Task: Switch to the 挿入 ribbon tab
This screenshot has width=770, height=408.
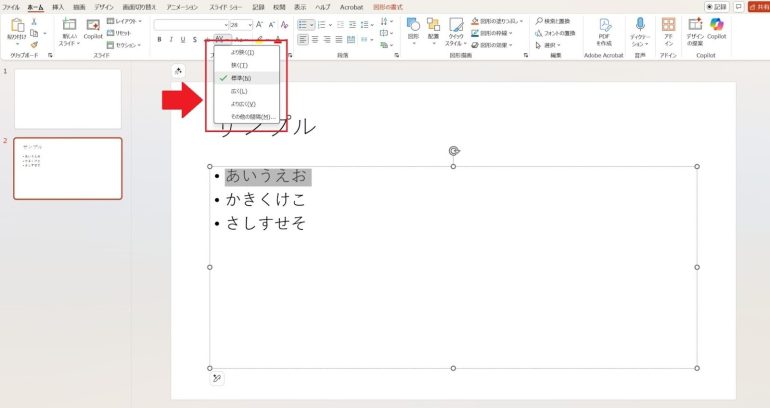Action: coord(58,6)
